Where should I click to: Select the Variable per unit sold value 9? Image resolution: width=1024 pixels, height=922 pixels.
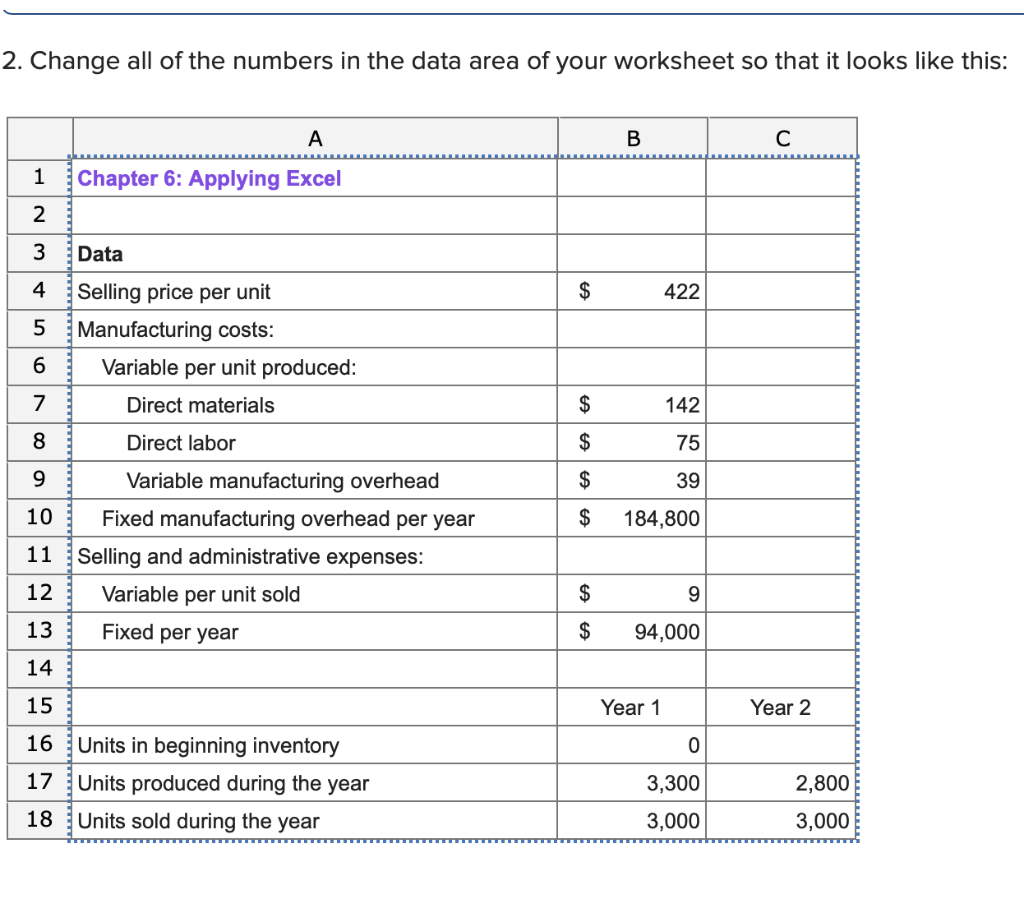(x=632, y=594)
